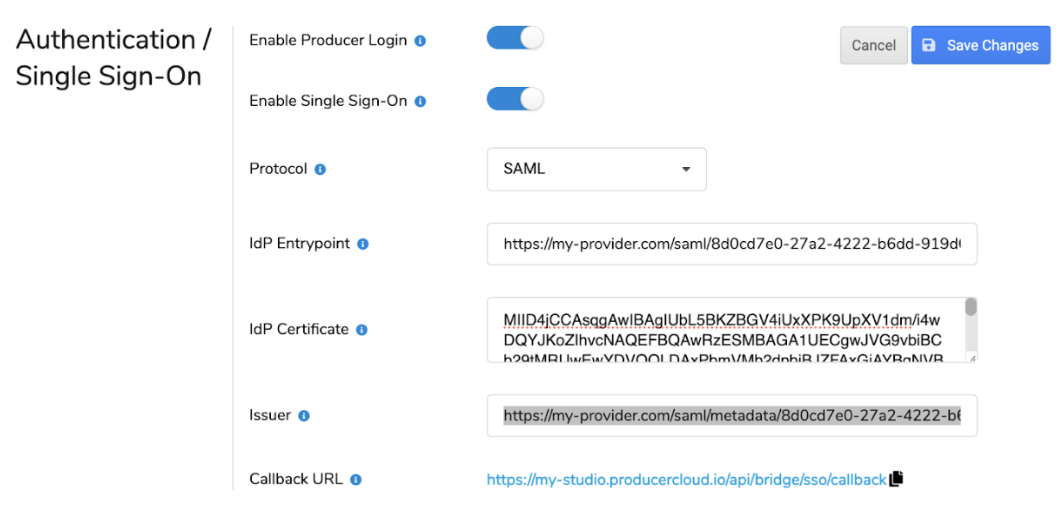Click the IdP Certificate scrollbar thumb
The height and width of the screenshot is (525, 1059).
(x=971, y=307)
